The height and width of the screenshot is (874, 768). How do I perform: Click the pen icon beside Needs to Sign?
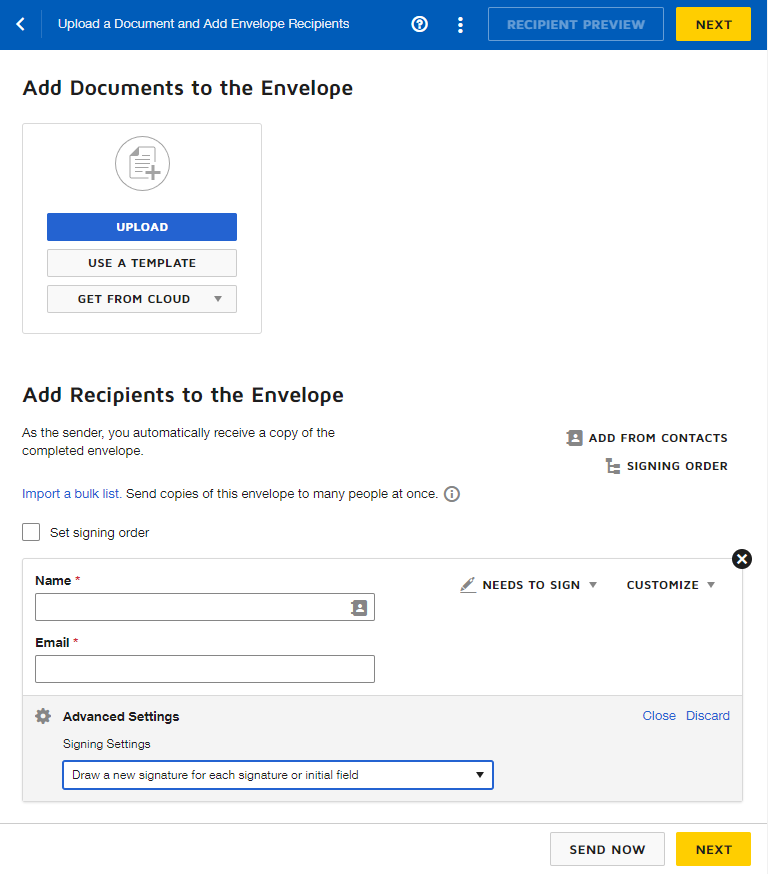468,584
